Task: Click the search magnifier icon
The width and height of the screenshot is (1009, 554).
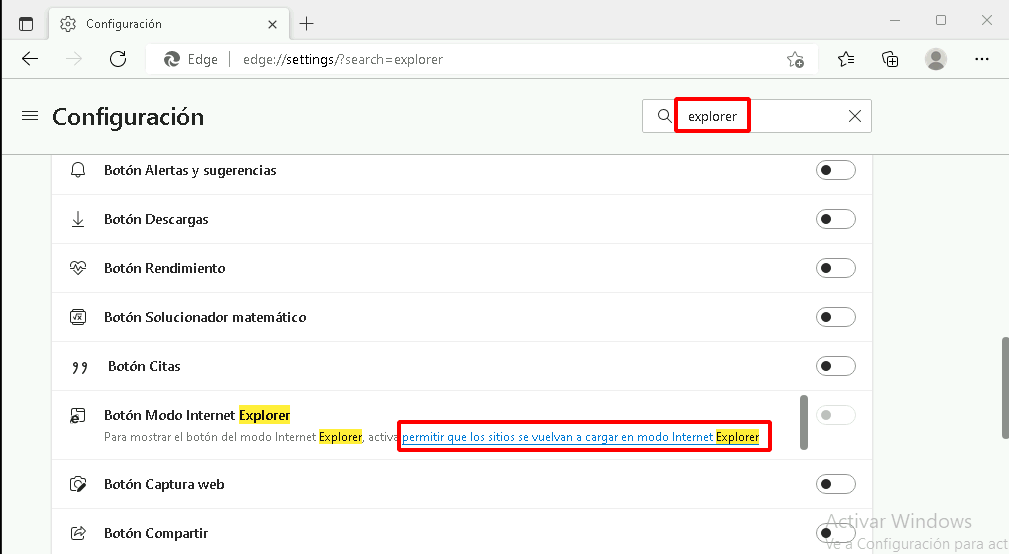Action: pyautogui.click(x=664, y=116)
